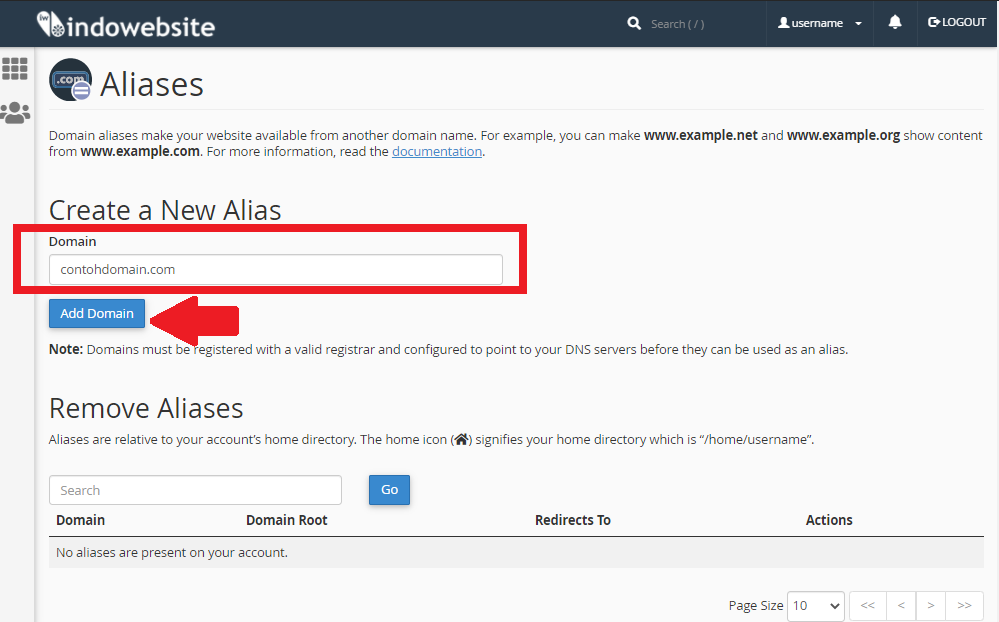Open the documentation link

[437, 152]
